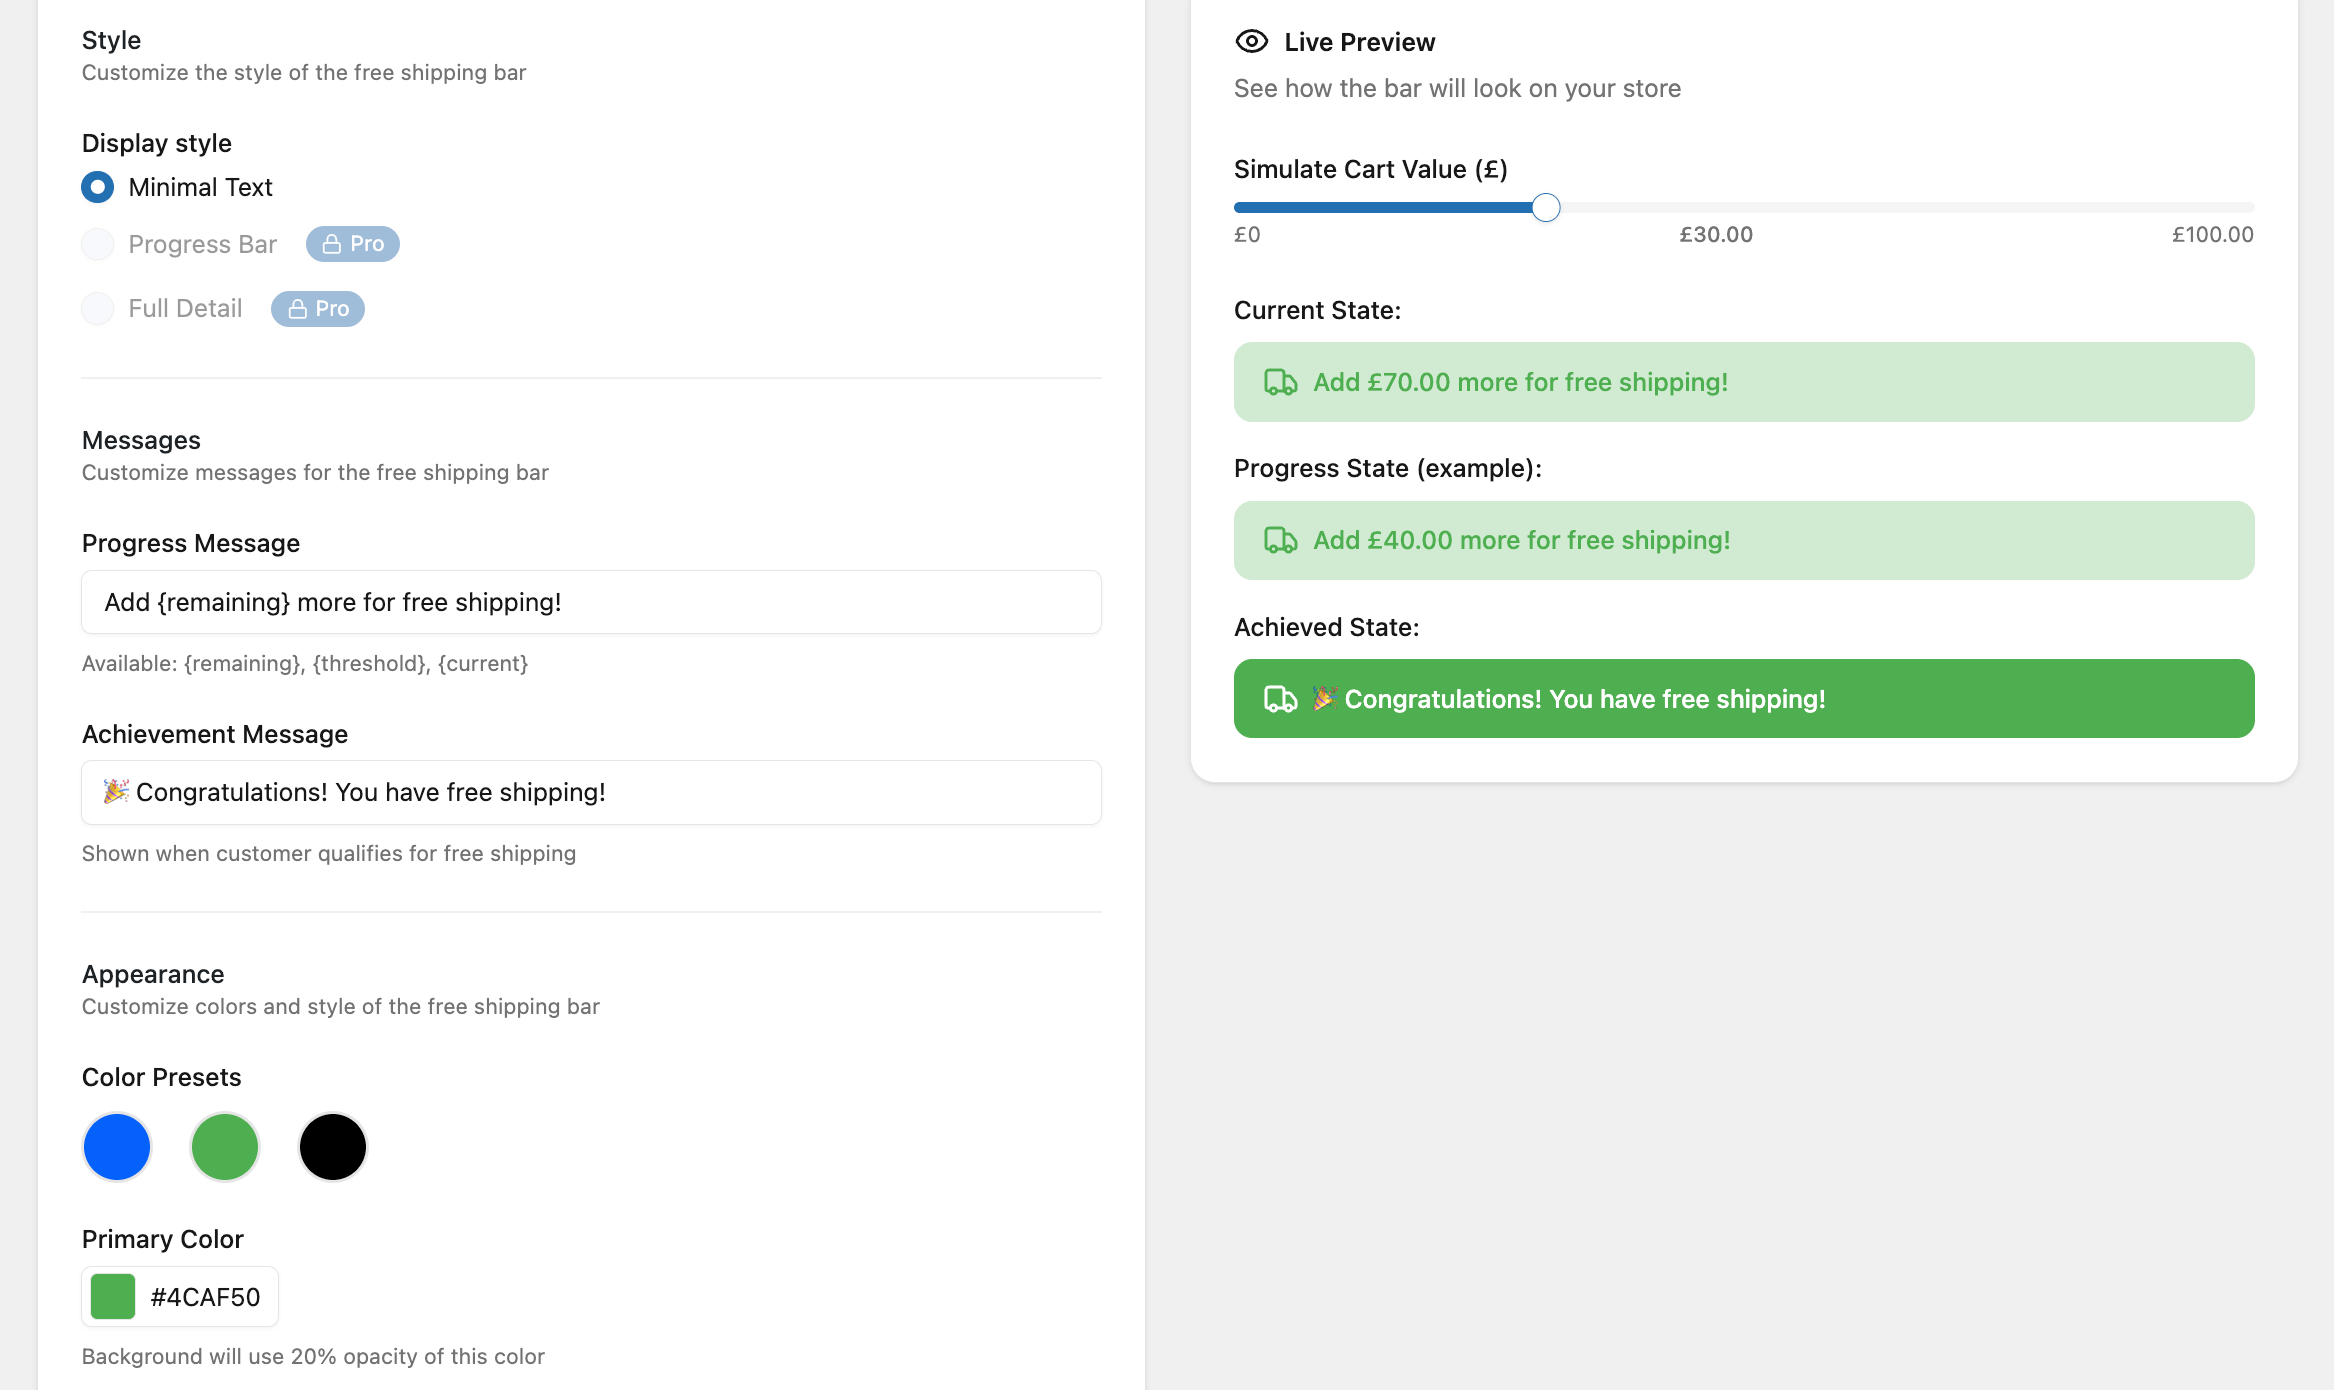
Task: Click the Simulate Cart Value slider handle
Action: 1545,207
